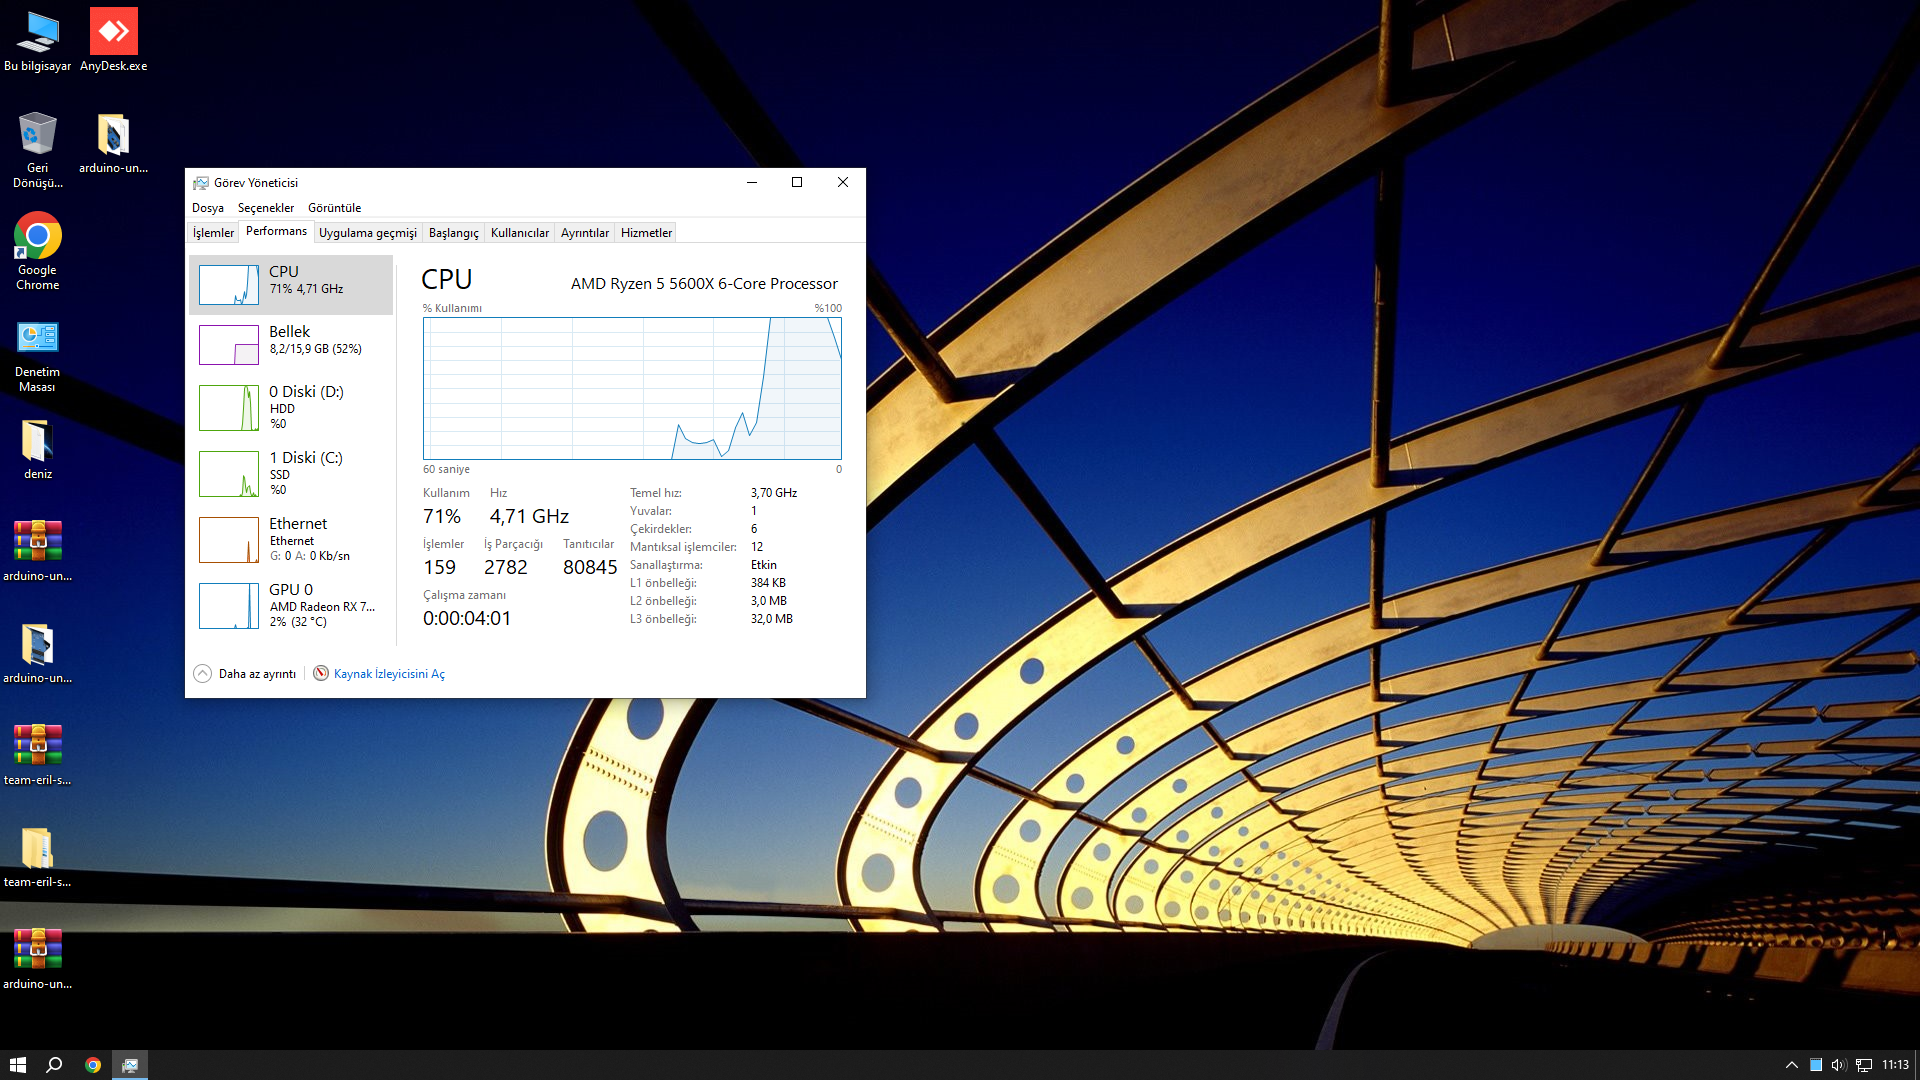Select the team-eril-s WinRAR archive icon
1920x1080 pixels.
pyautogui.click(x=37, y=755)
